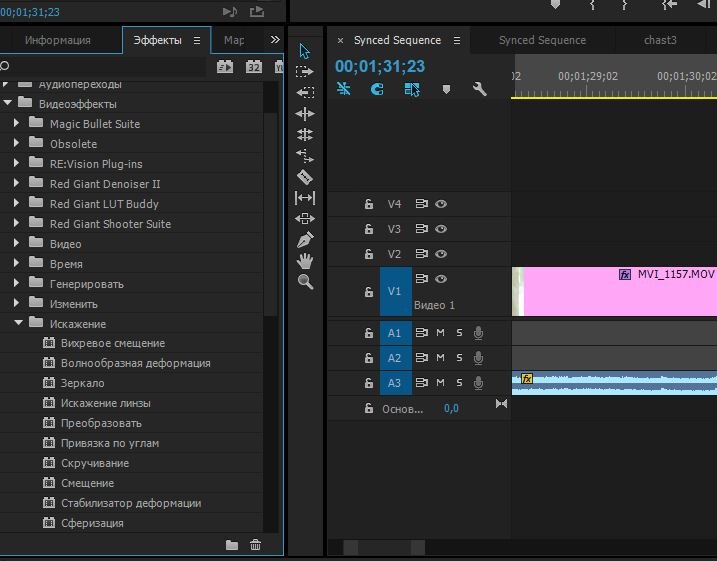The width and height of the screenshot is (717, 561).
Task: Select the Track Select Backward tool
Action: pos(305,92)
